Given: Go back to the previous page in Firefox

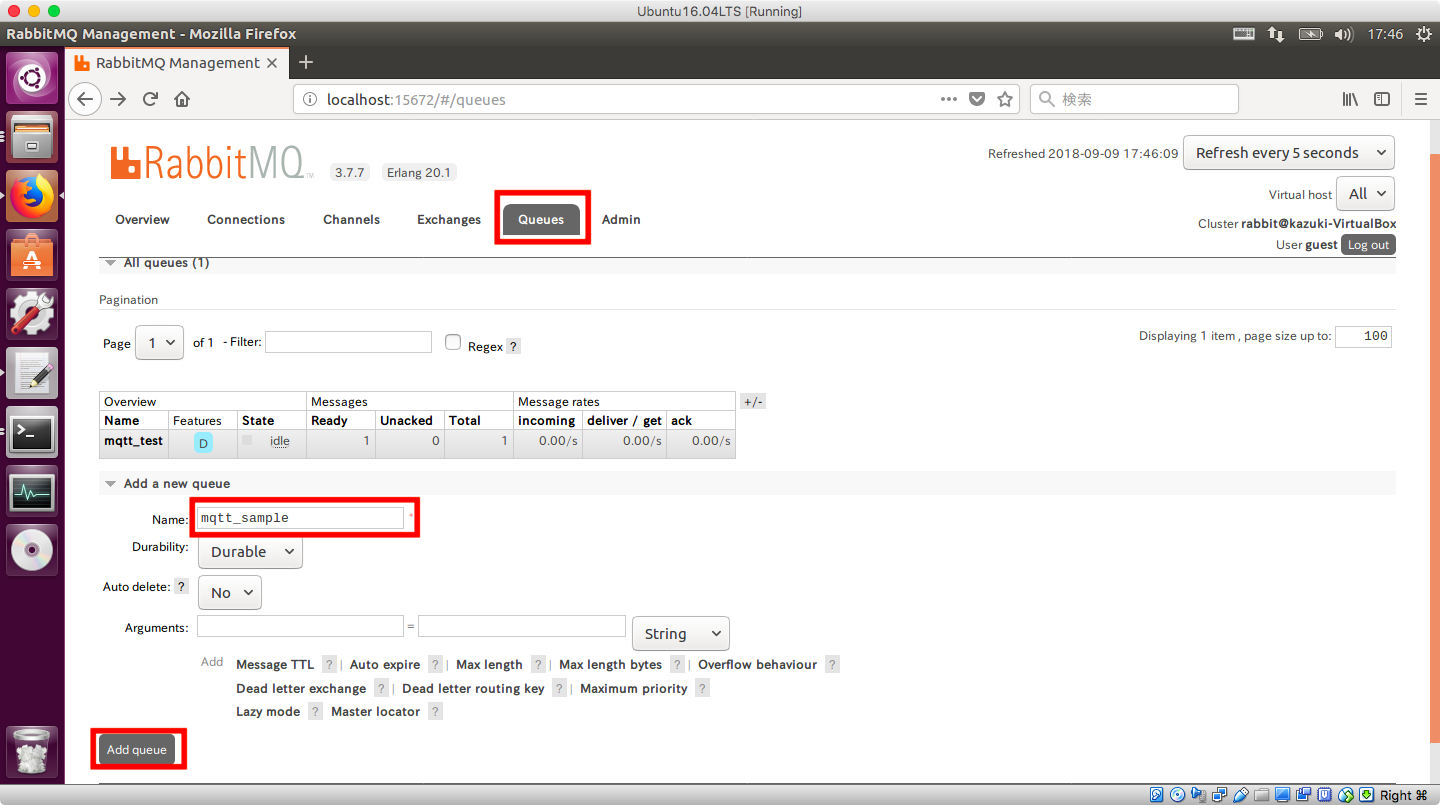Looking at the screenshot, I should point(85,99).
